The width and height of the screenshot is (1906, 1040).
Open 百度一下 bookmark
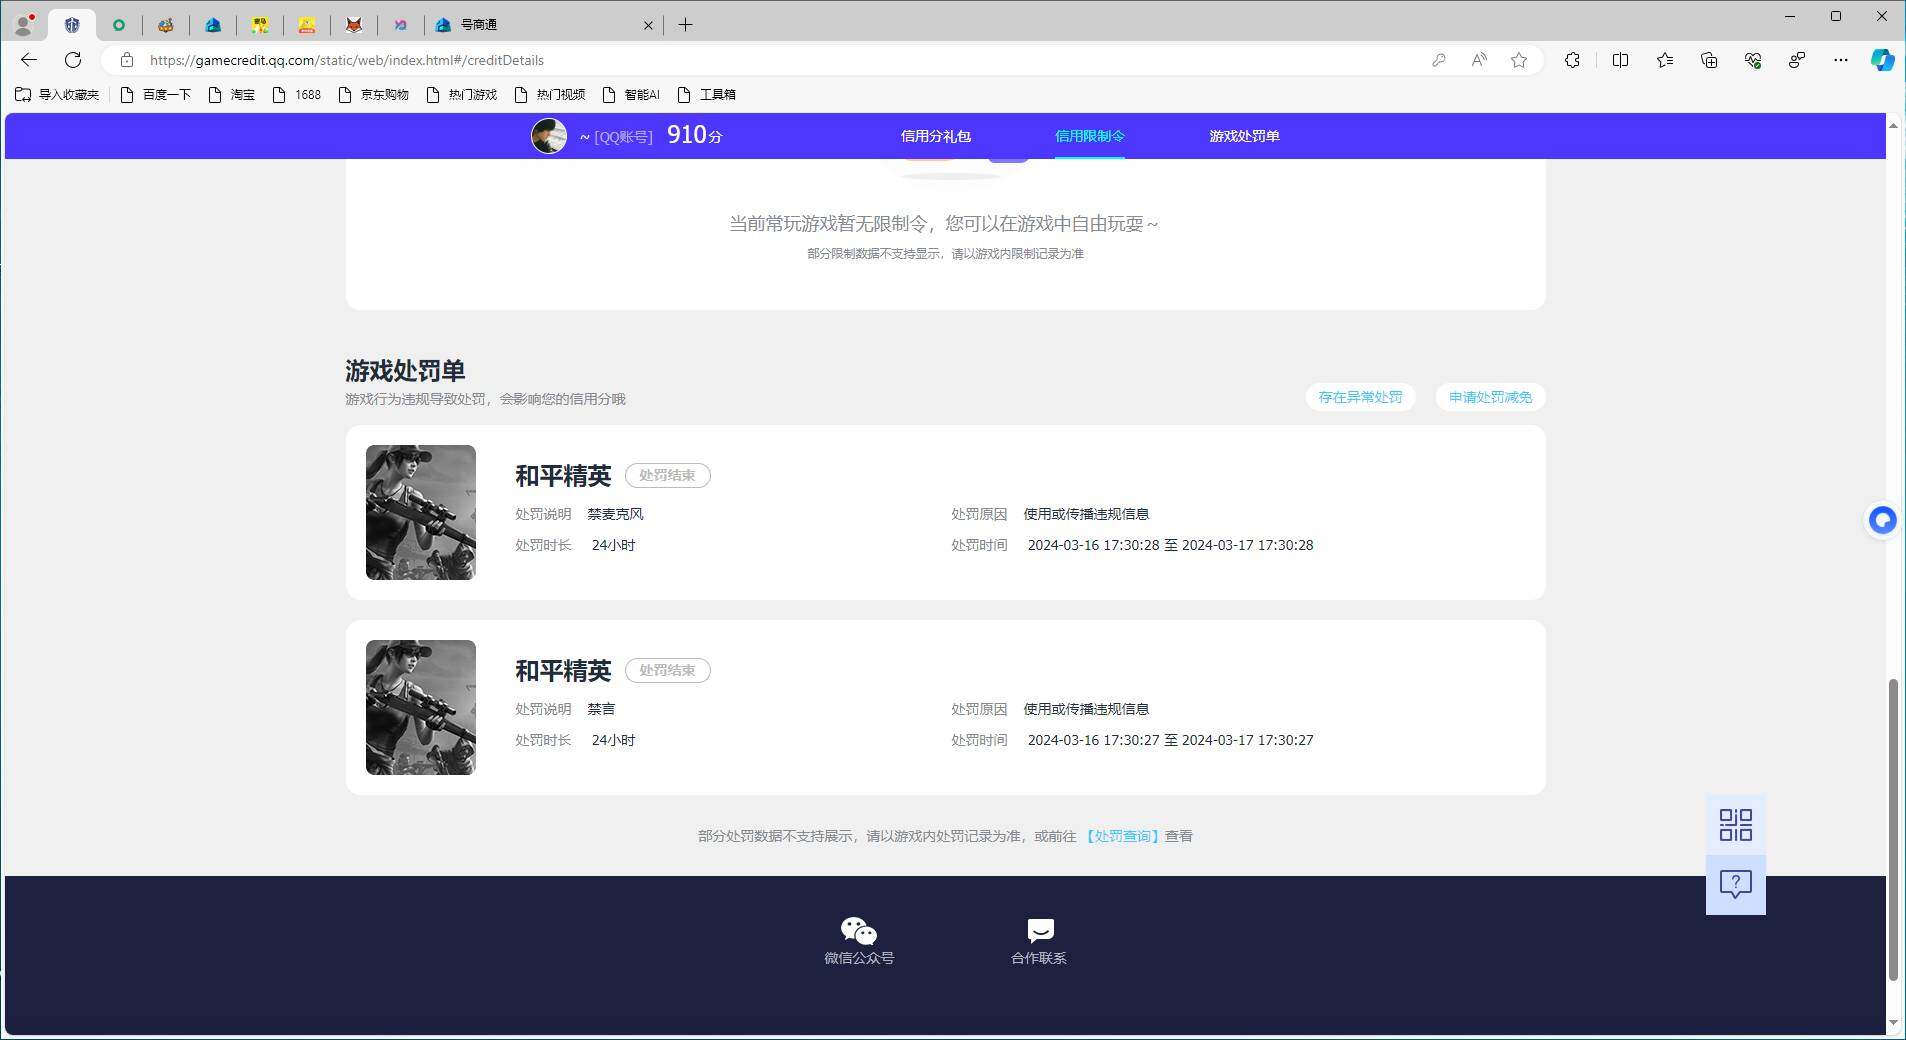tap(156, 94)
